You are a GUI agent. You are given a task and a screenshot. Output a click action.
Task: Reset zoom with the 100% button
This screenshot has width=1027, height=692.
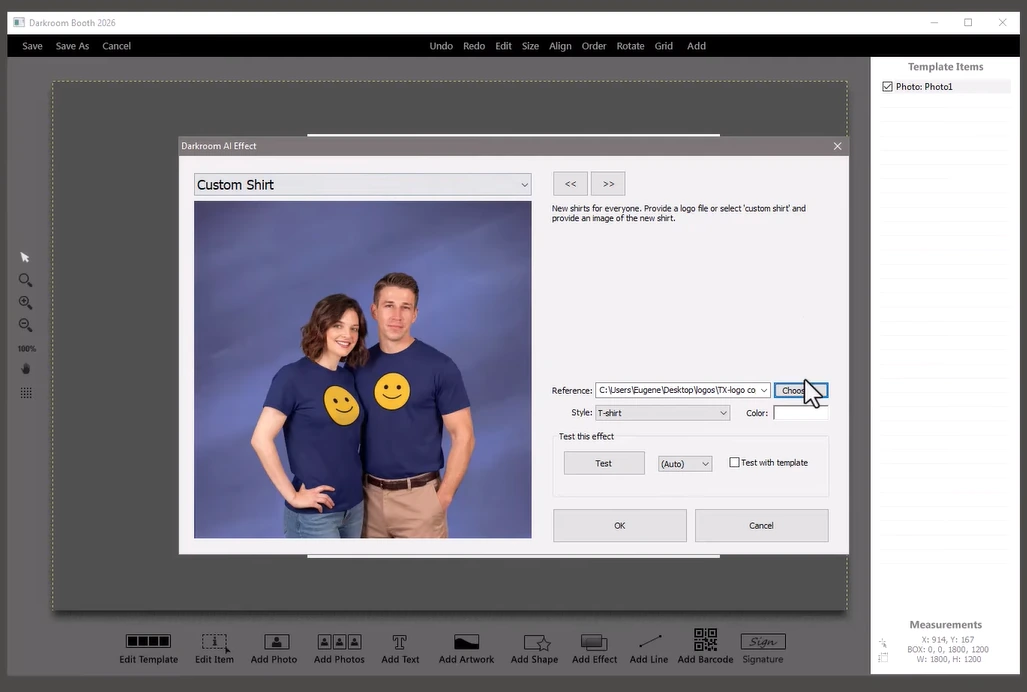(27, 348)
